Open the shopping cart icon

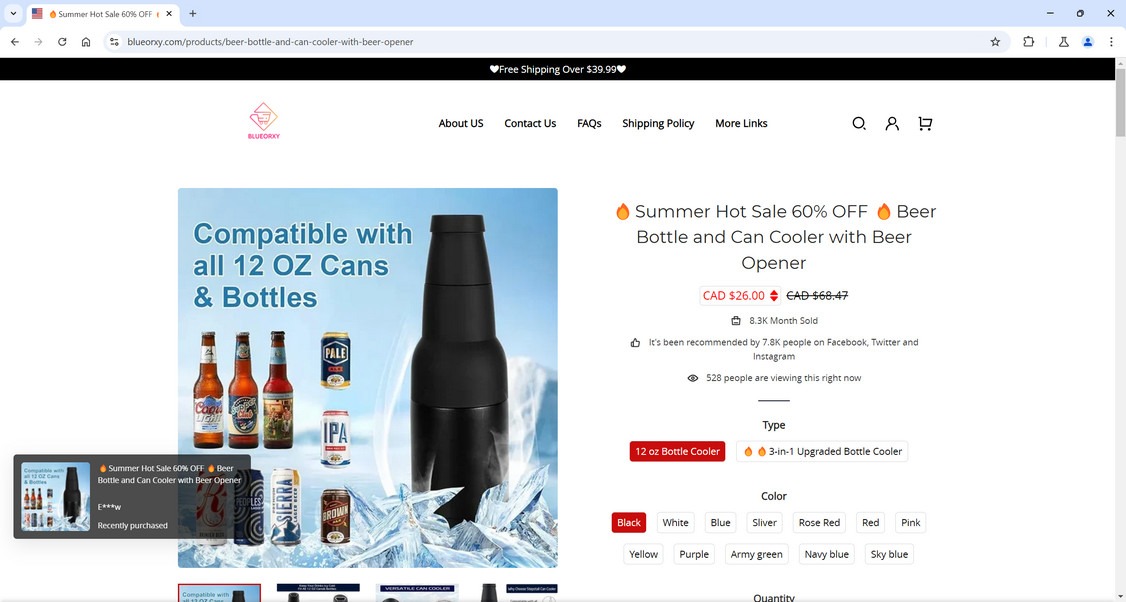(925, 124)
